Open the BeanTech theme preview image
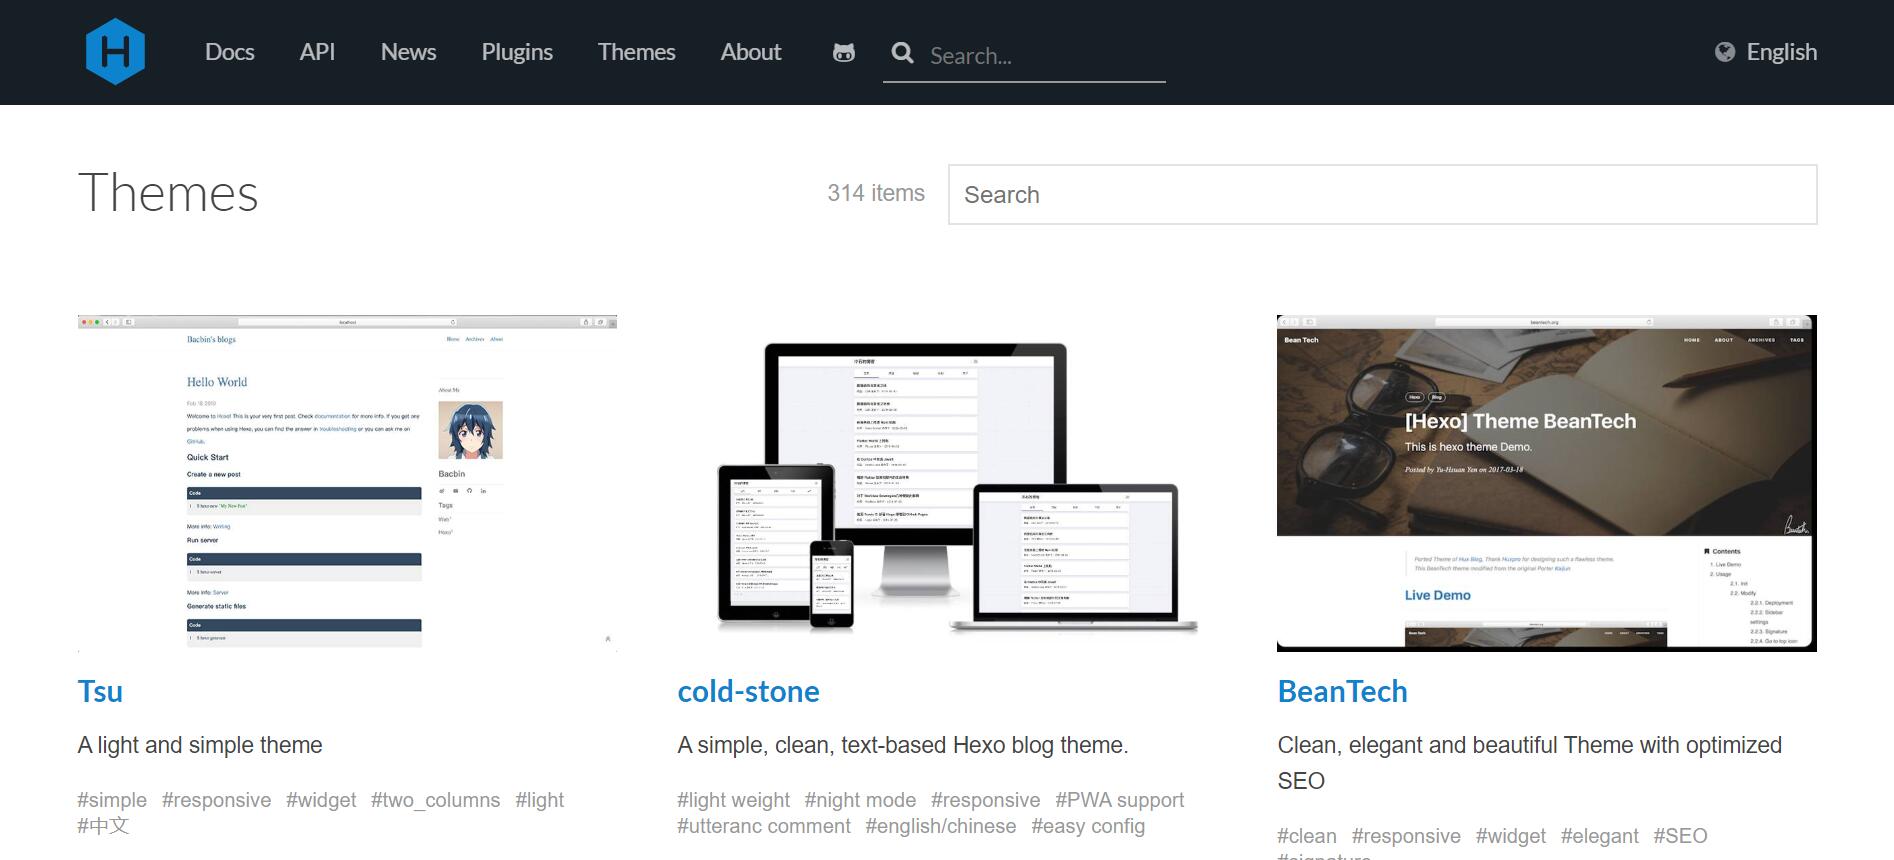 pos(1546,483)
